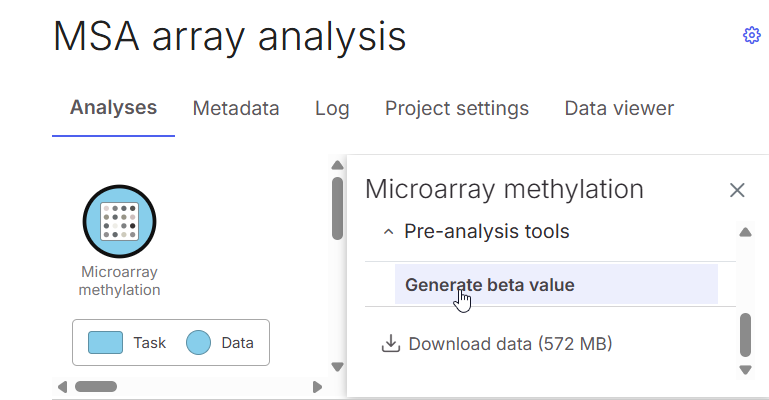769x400 pixels.
Task: Switch to the Metadata tab
Action: 236,108
